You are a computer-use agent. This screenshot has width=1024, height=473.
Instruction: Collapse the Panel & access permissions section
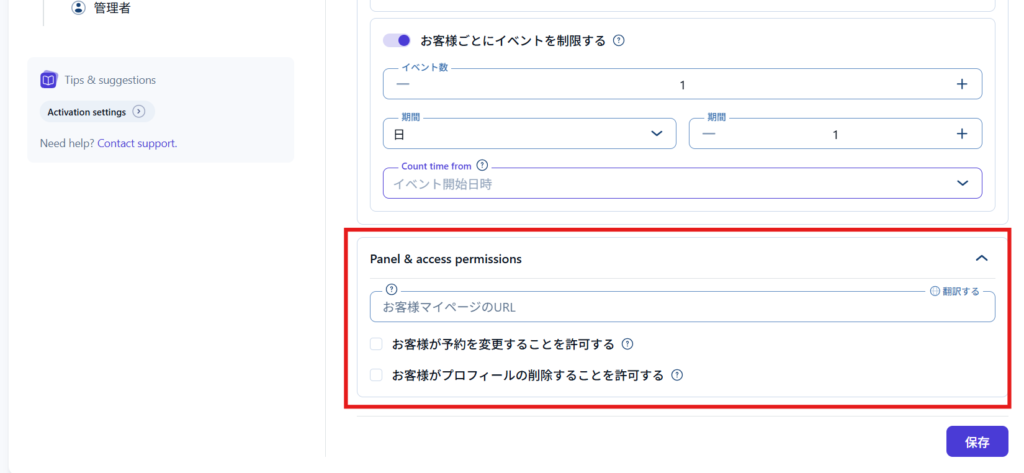tap(981, 258)
